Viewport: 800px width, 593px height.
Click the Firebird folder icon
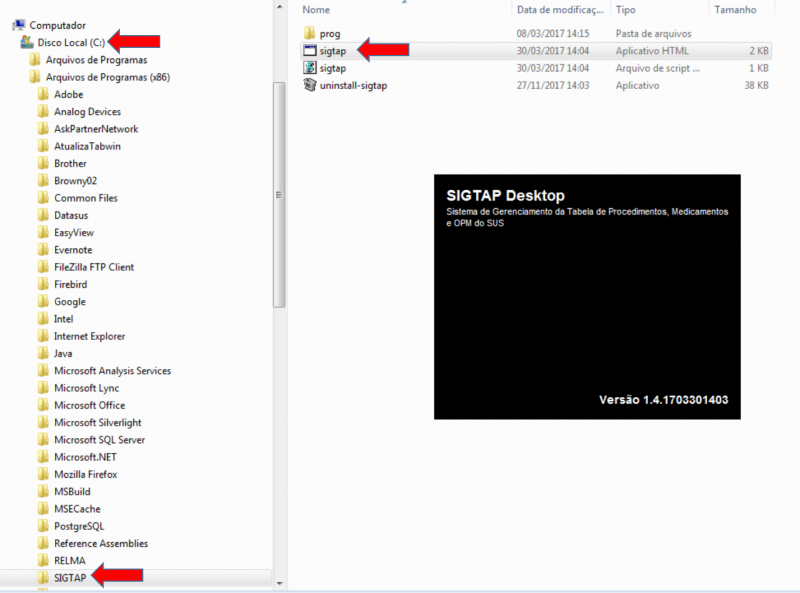click(43, 284)
